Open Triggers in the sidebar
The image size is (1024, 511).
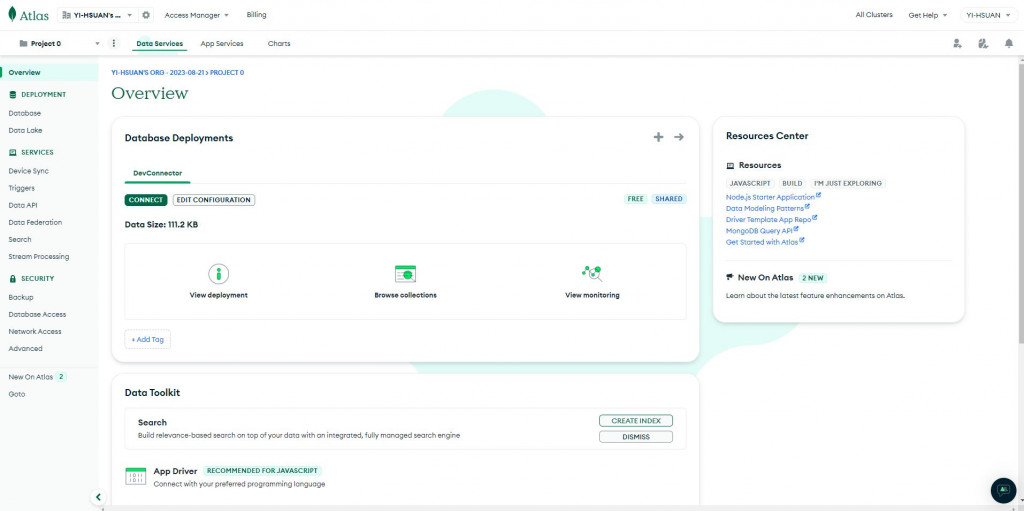point(22,188)
